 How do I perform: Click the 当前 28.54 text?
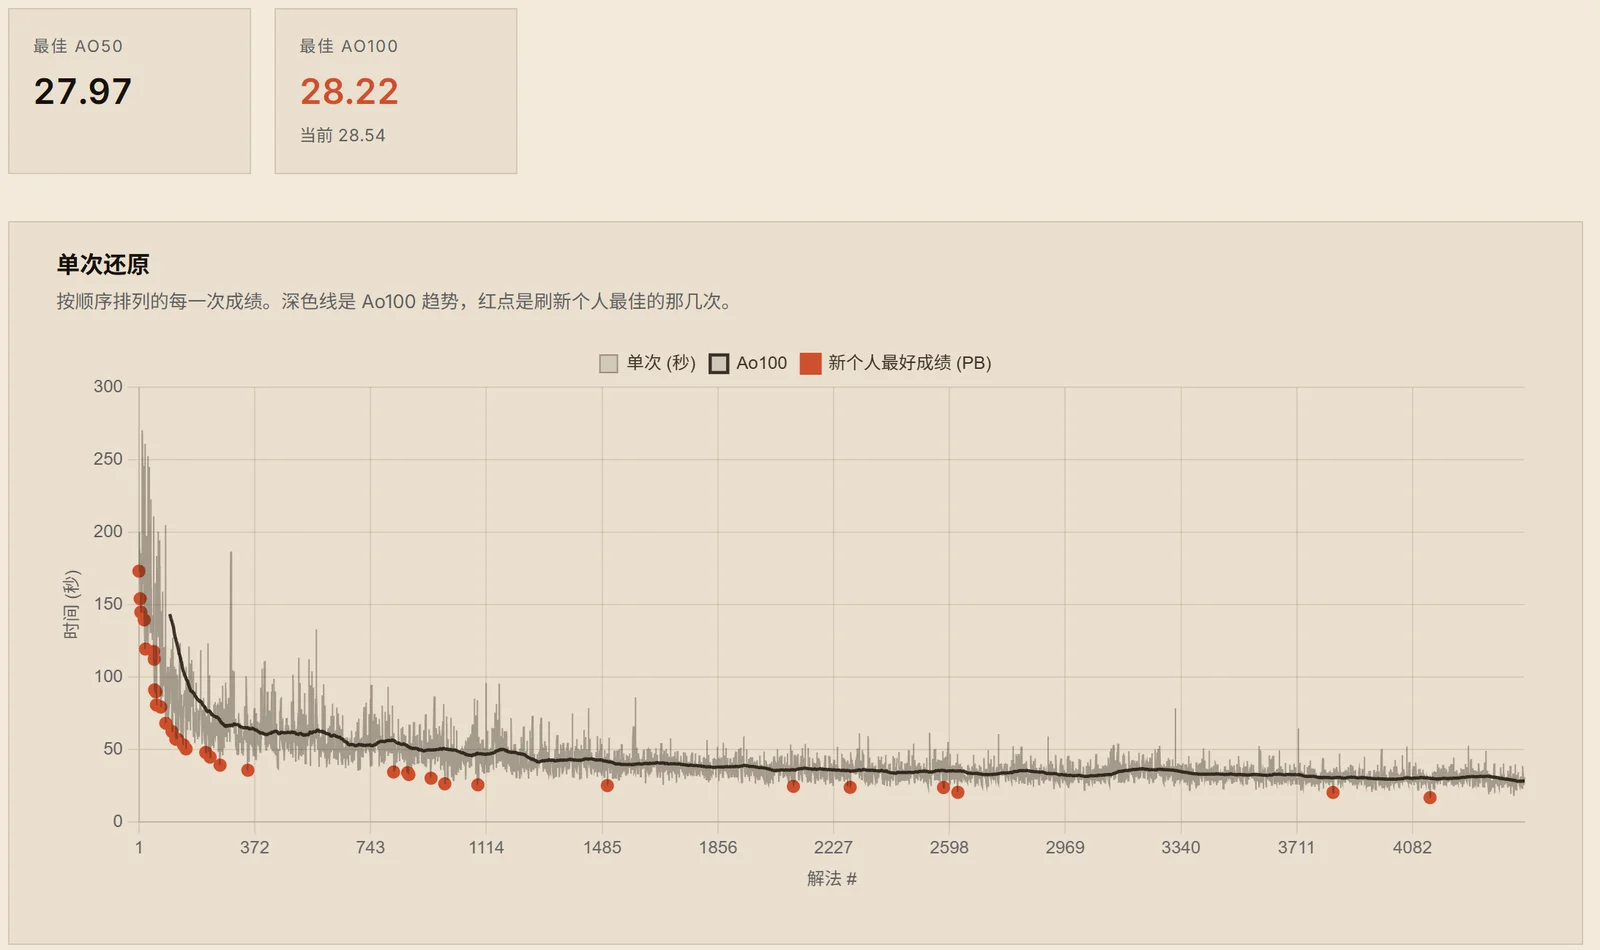pos(342,135)
